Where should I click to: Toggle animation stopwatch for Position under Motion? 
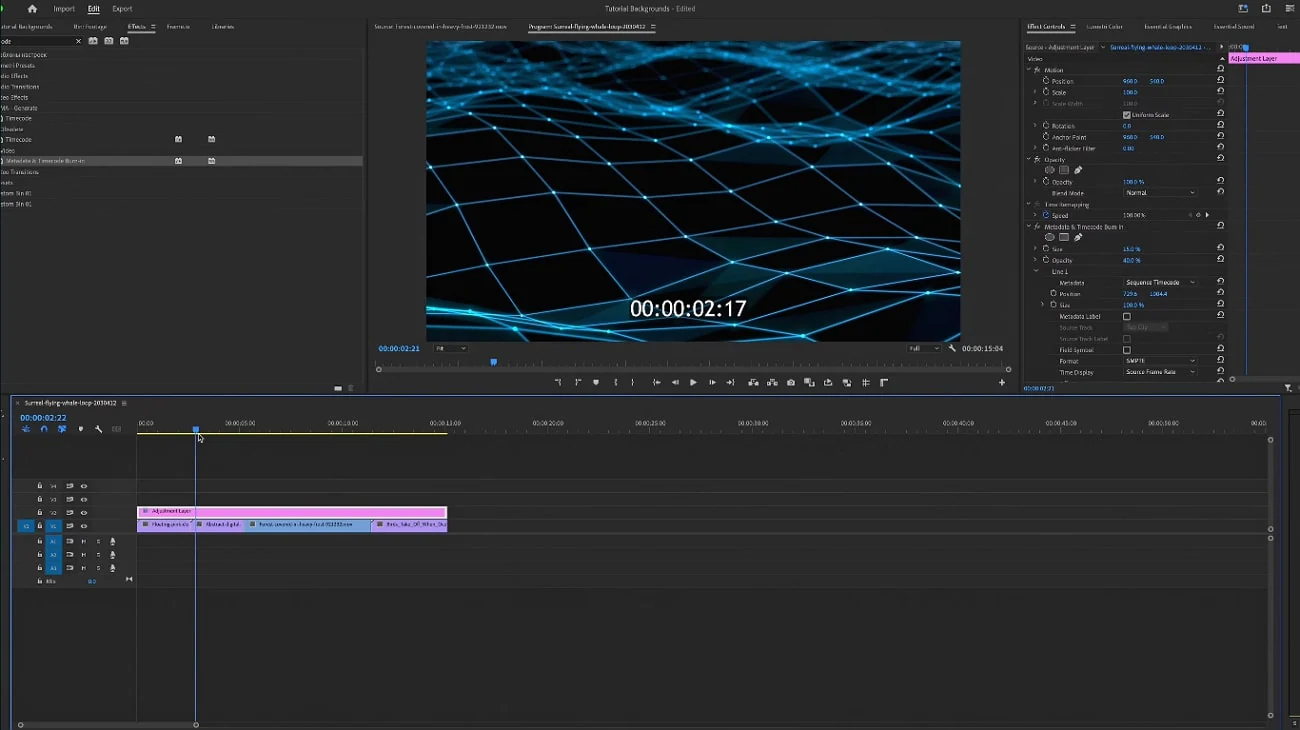pos(1046,81)
